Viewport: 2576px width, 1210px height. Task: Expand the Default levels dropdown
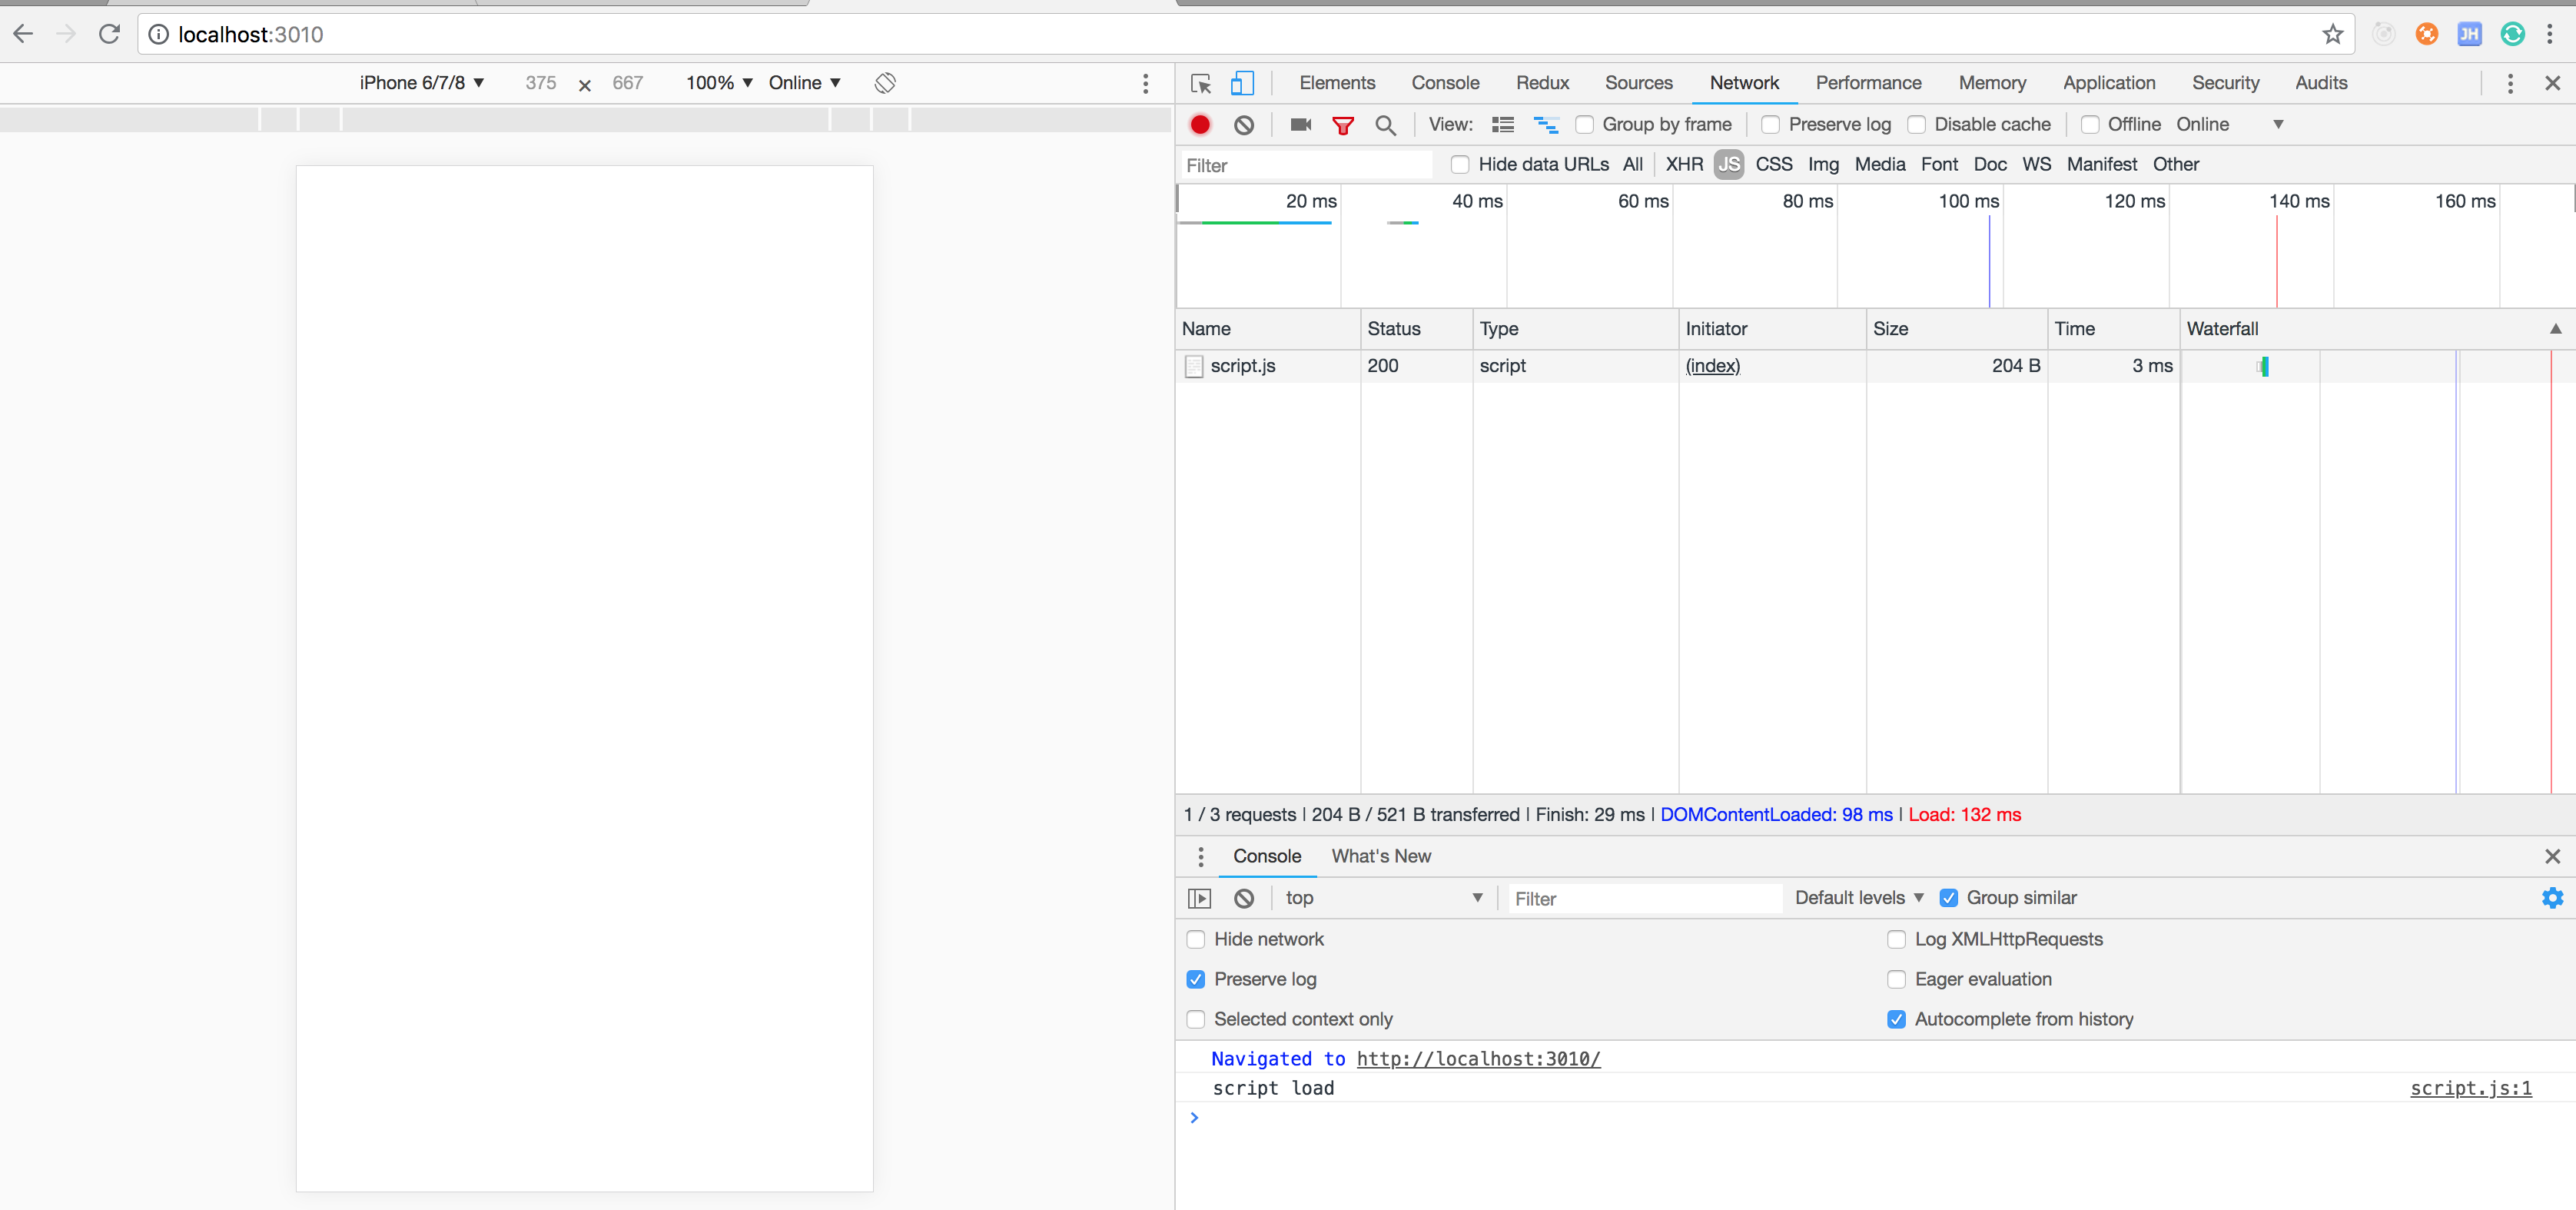(x=1858, y=898)
